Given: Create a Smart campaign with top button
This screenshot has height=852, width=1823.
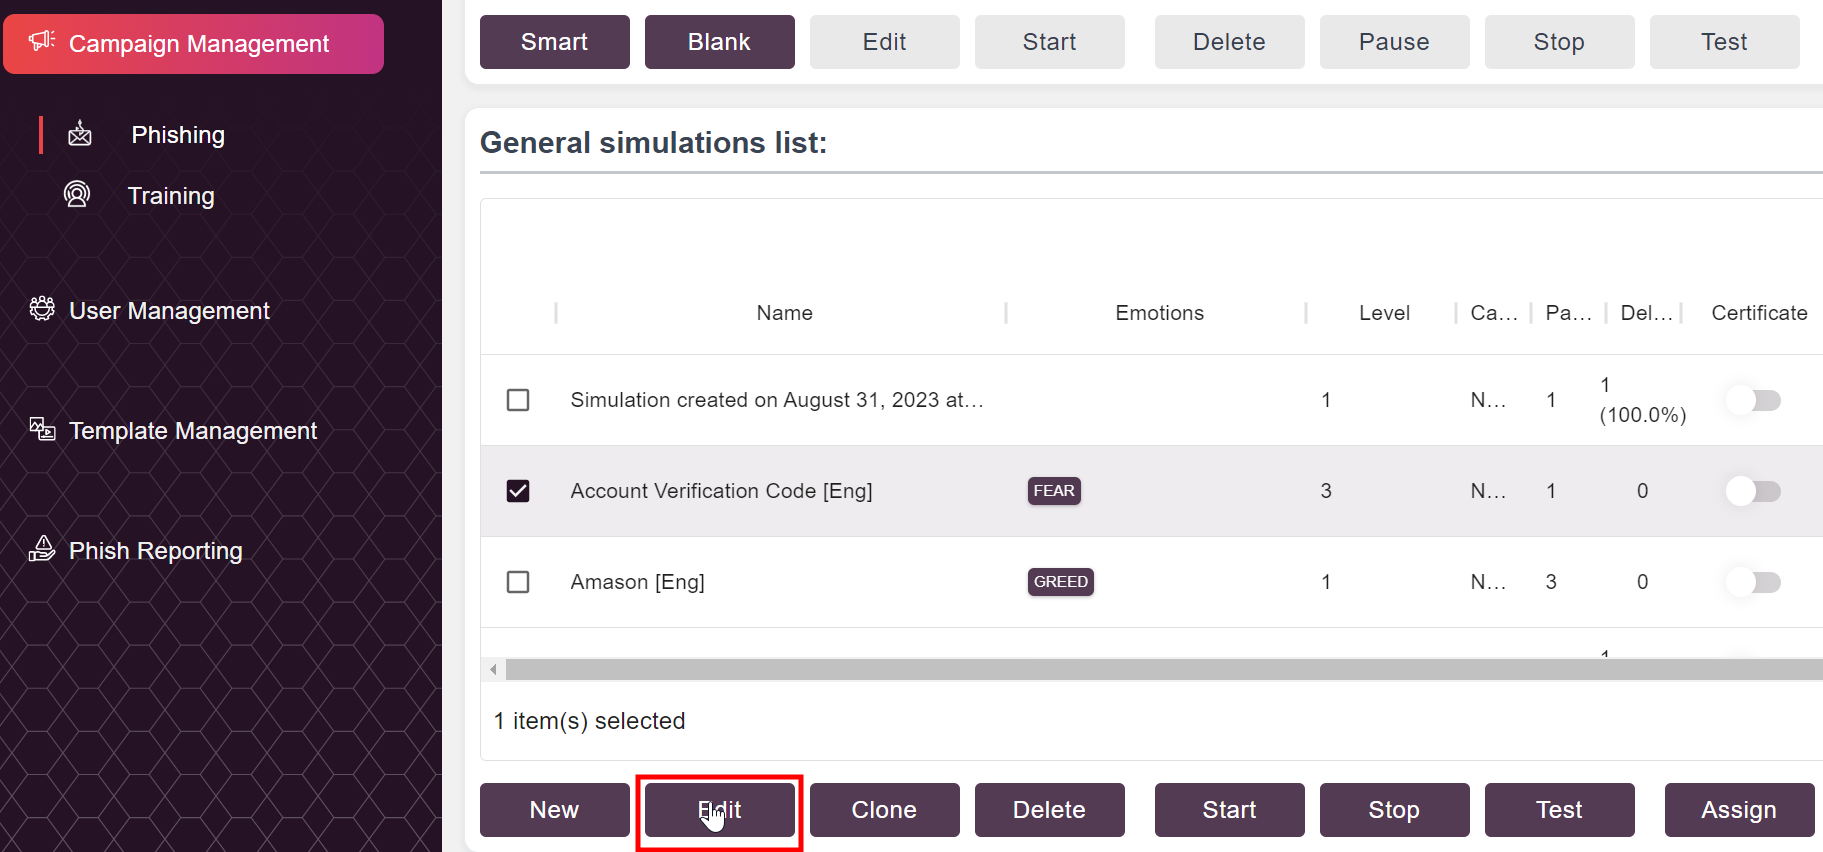Looking at the screenshot, I should 554,42.
